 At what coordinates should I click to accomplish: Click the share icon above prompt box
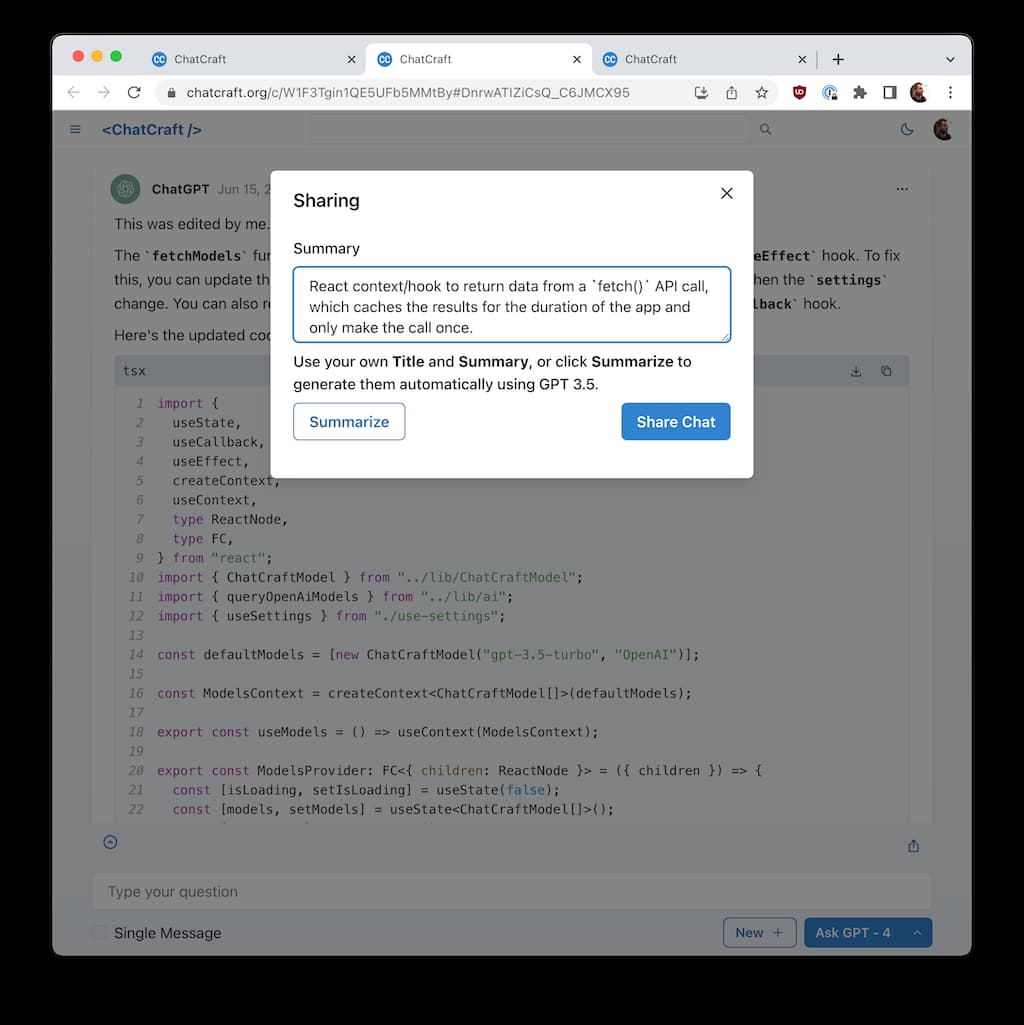pyautogui.click(x=913, y=846)
